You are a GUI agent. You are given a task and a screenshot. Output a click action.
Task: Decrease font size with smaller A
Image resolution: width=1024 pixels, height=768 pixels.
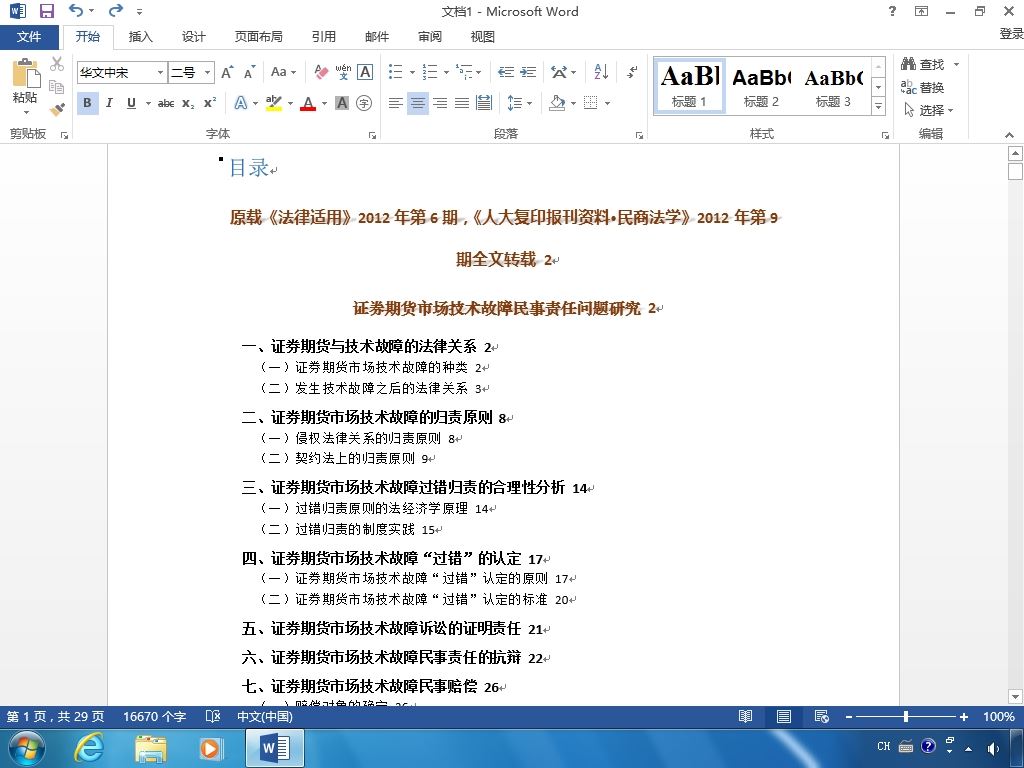pyautogui.click(x=249, y=72)
